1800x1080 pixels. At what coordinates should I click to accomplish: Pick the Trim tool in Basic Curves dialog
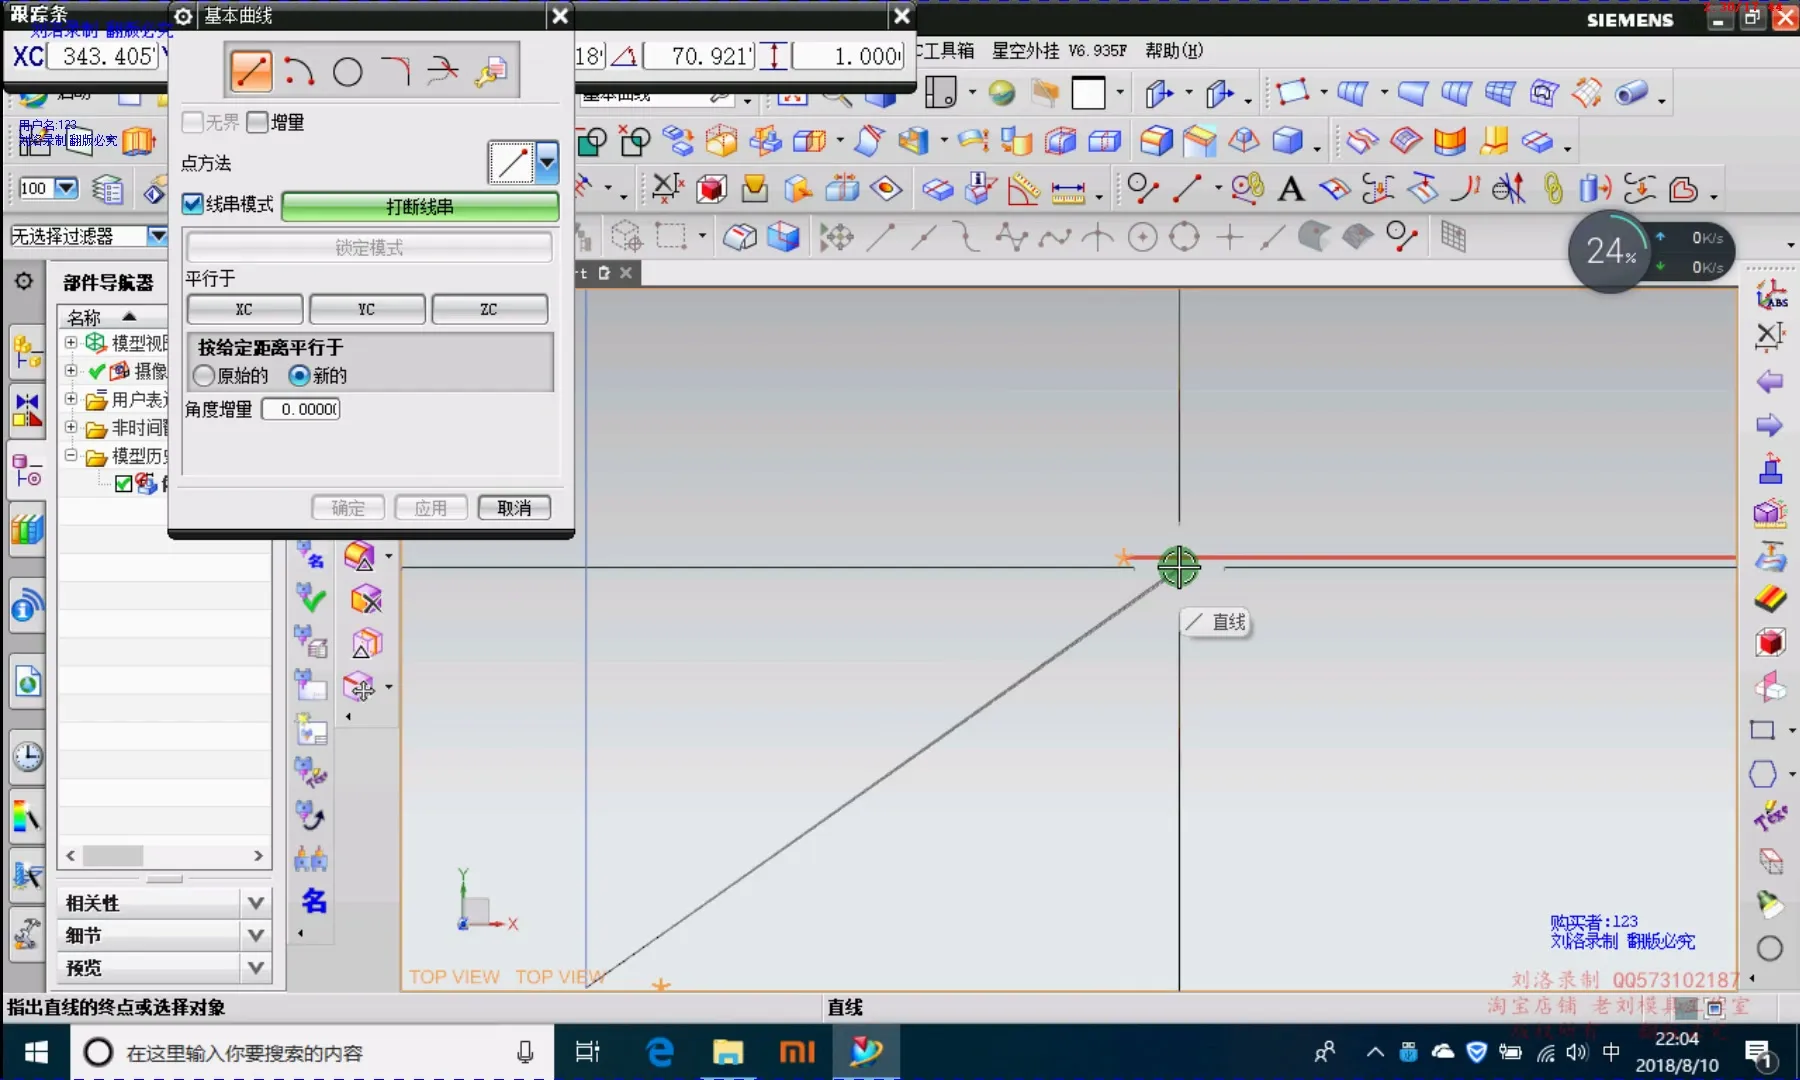(x=443, y=71)
